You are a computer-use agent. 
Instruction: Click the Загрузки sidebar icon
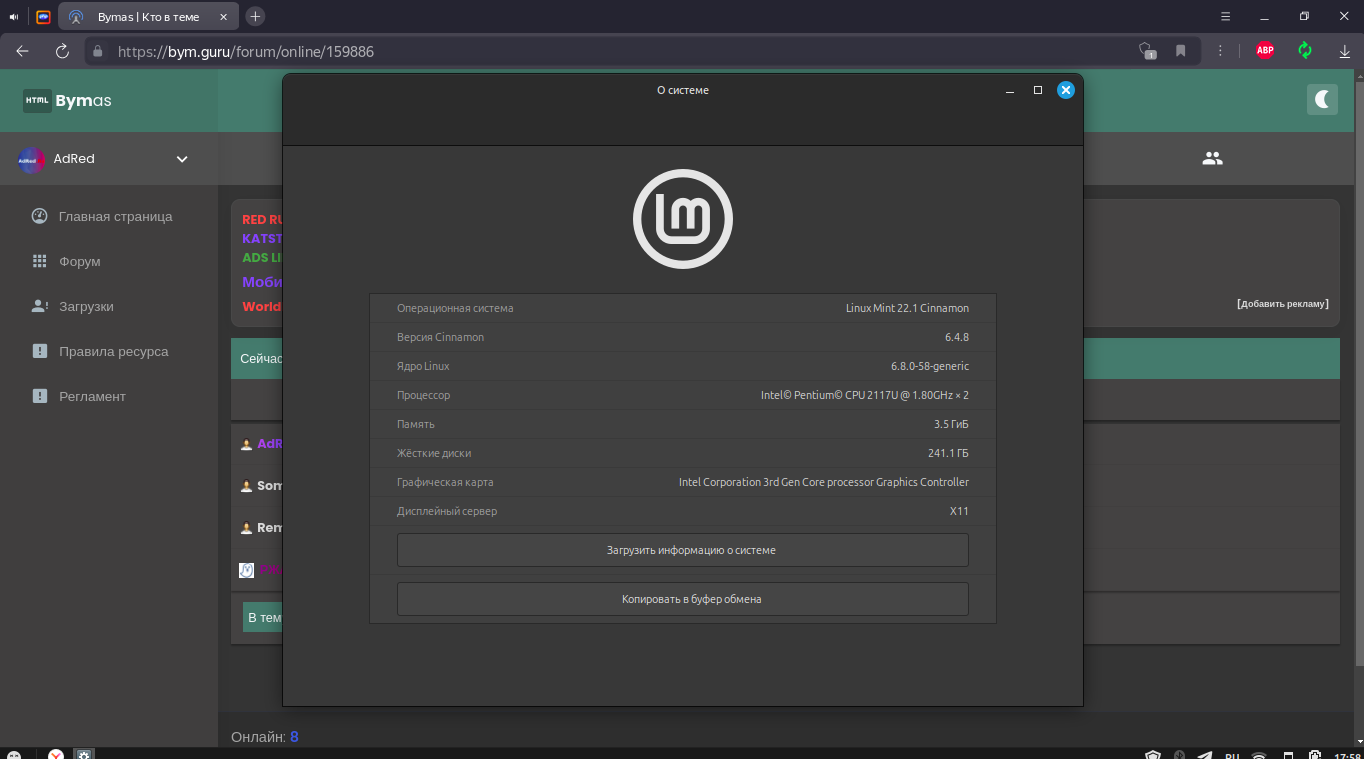point(40,306)
